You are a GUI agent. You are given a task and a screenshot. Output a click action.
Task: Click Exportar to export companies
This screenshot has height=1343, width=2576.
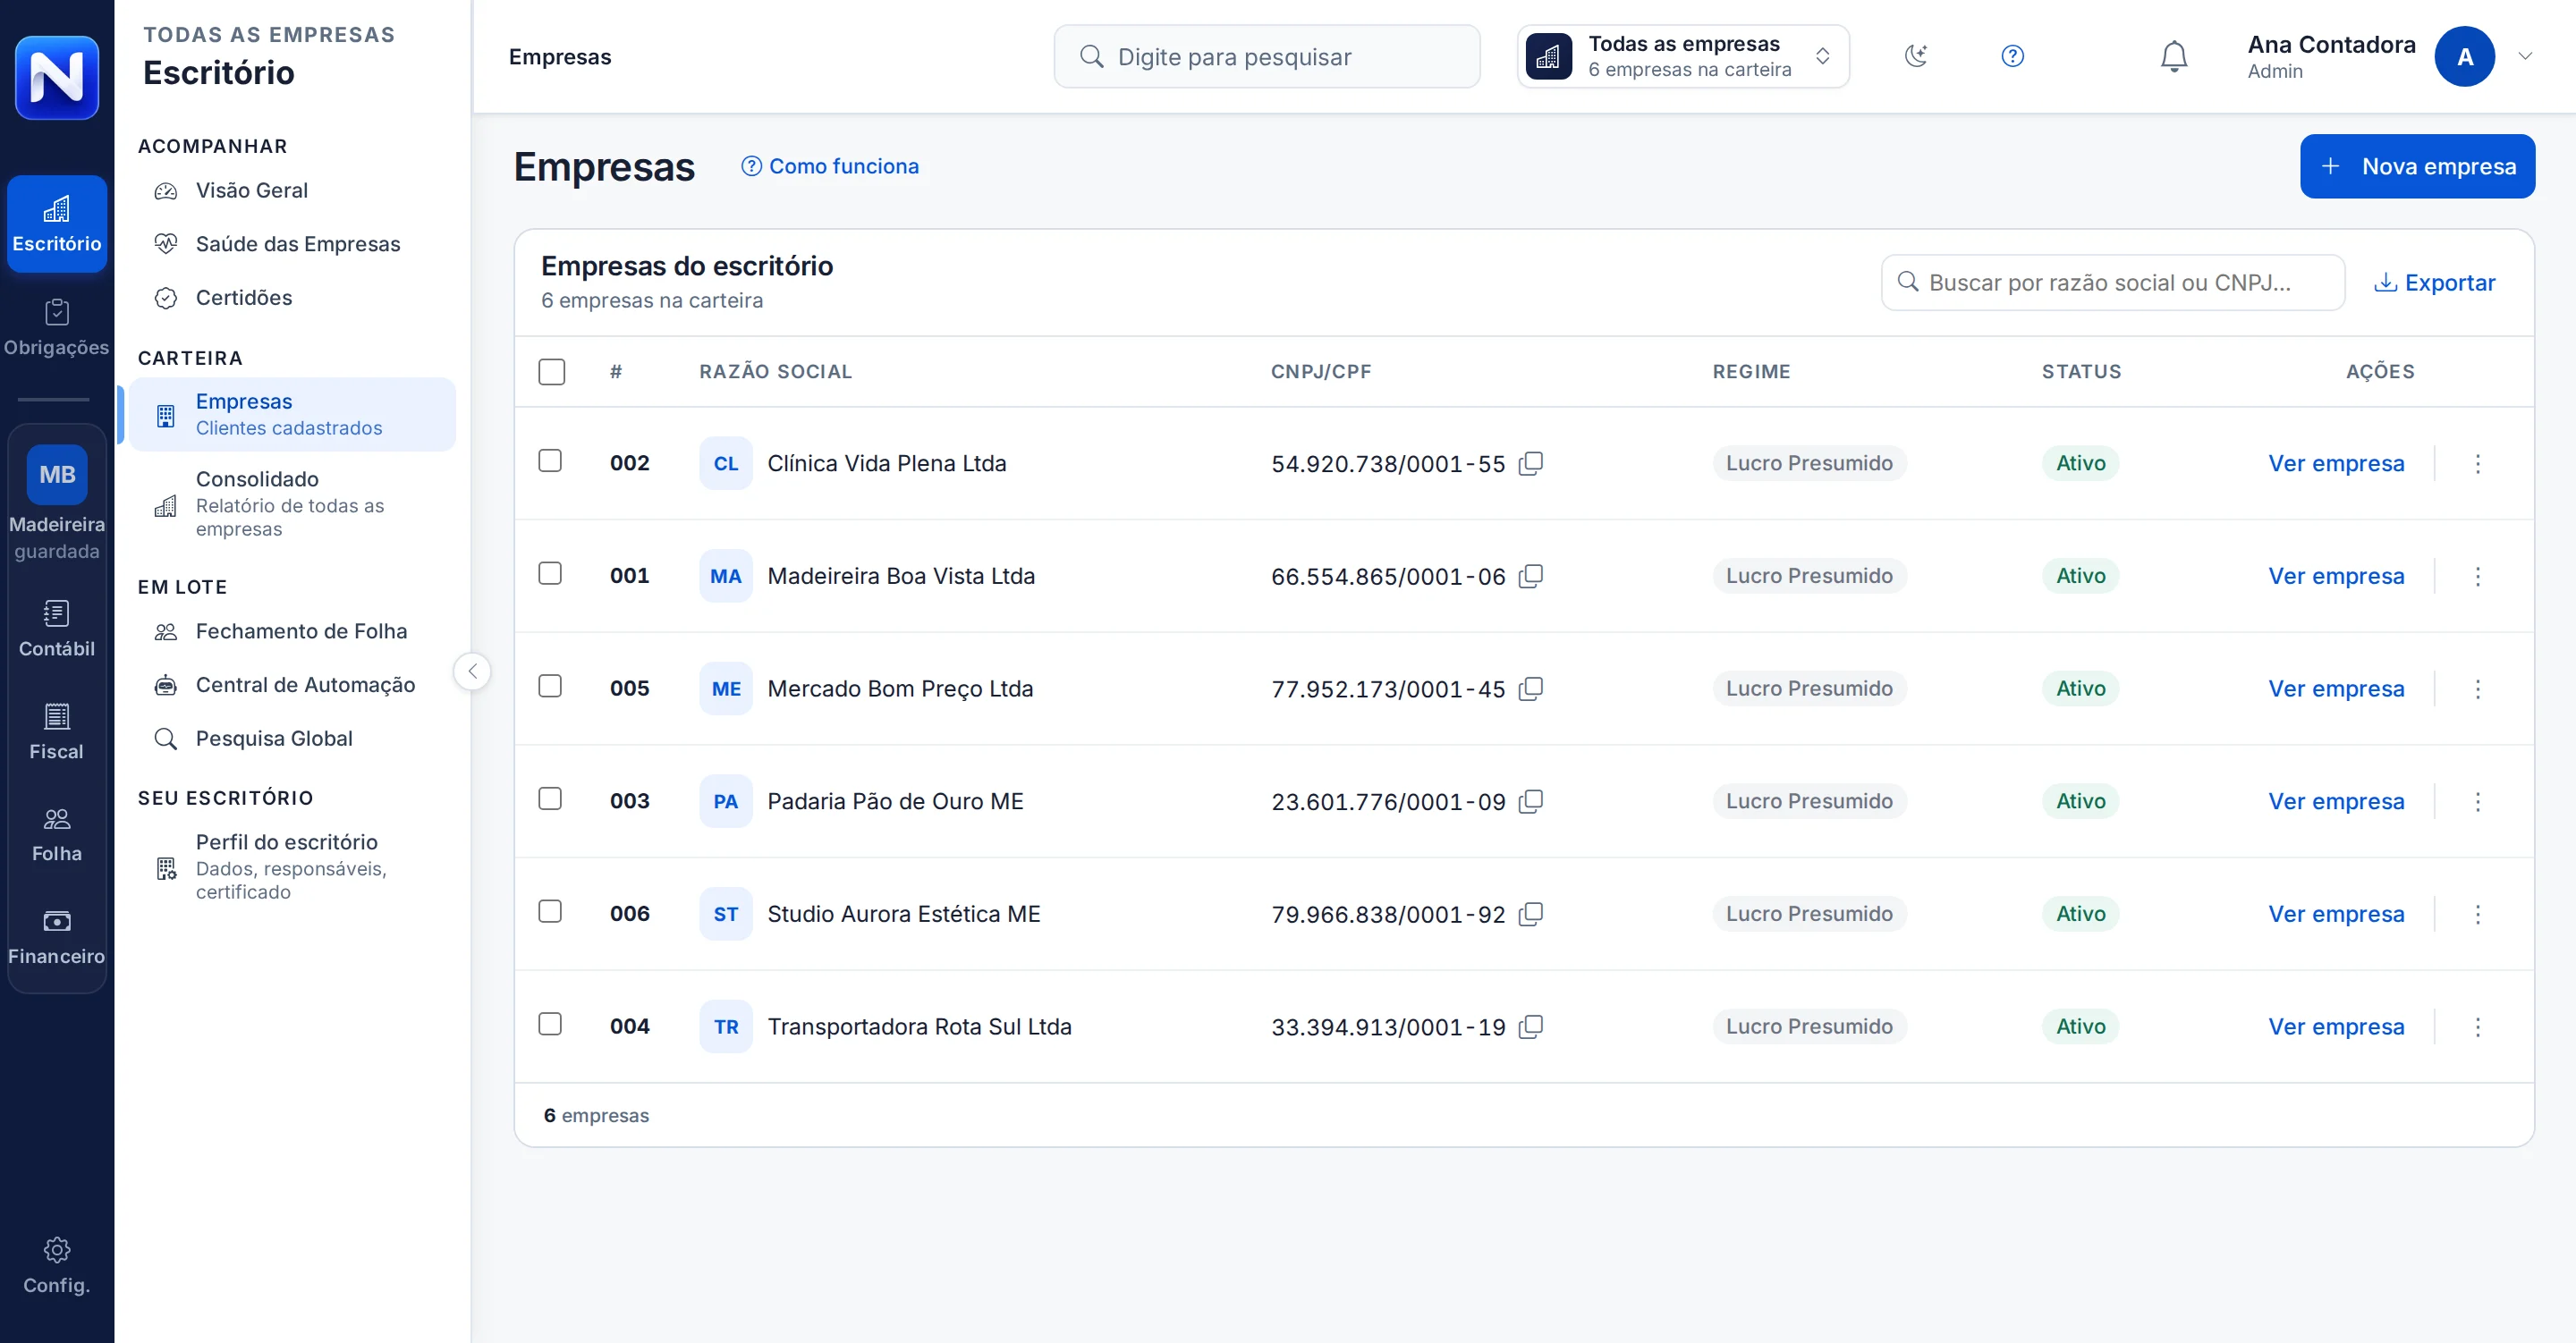pos(2434,283)
